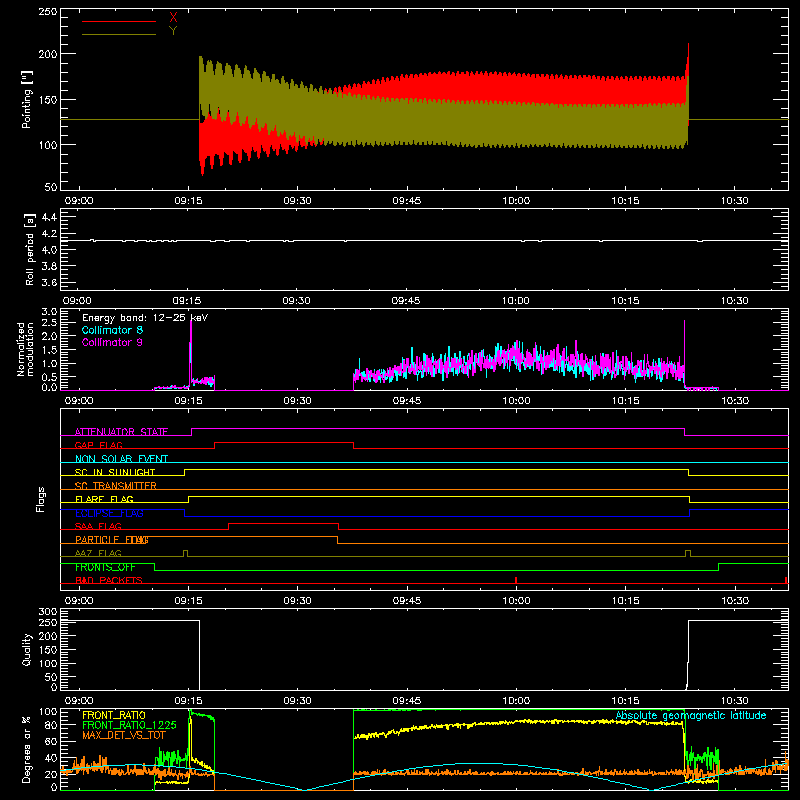Click the FLARE_FLAG label
The width and height of the screenshot is (800, 800).
coord(104,499)
